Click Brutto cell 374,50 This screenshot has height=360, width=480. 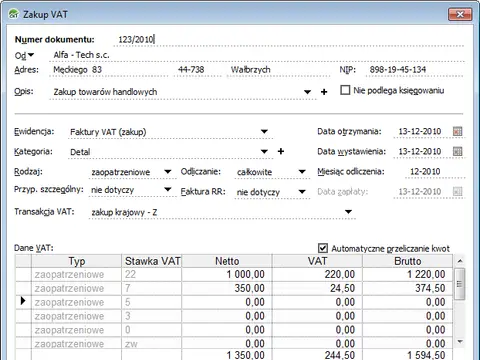(408, 288)
